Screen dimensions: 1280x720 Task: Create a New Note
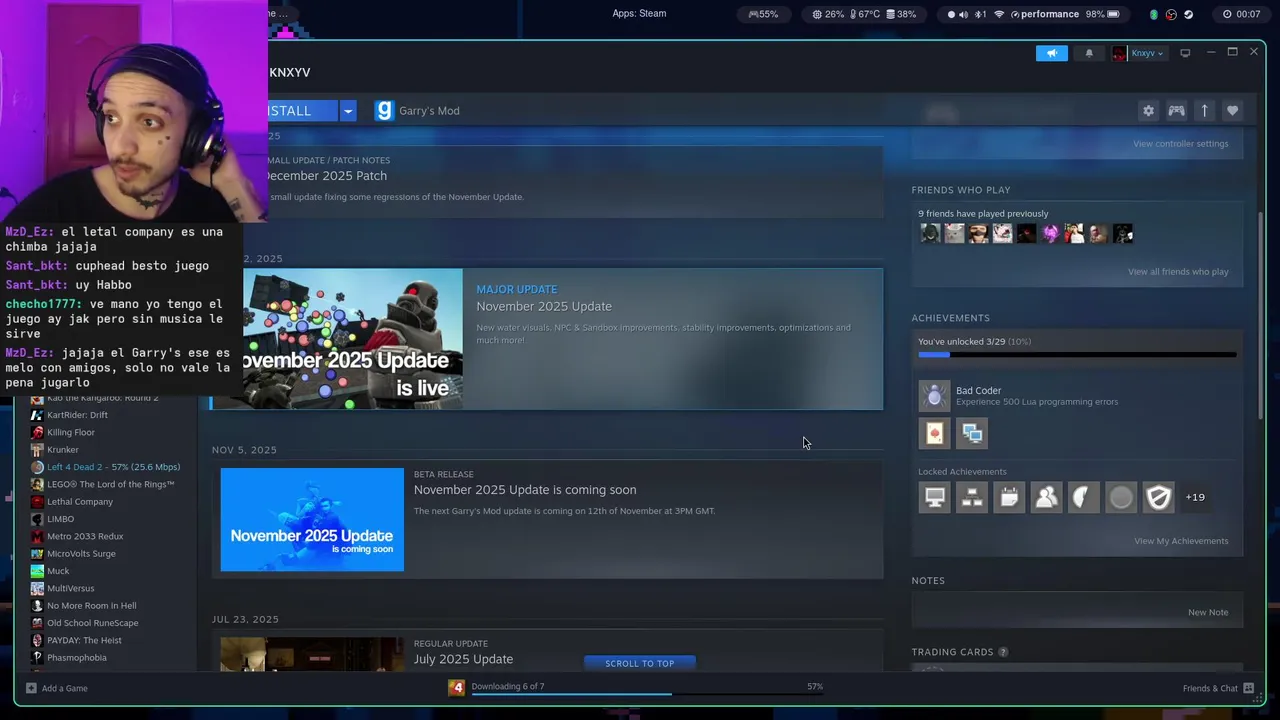tap(1208, 612)
